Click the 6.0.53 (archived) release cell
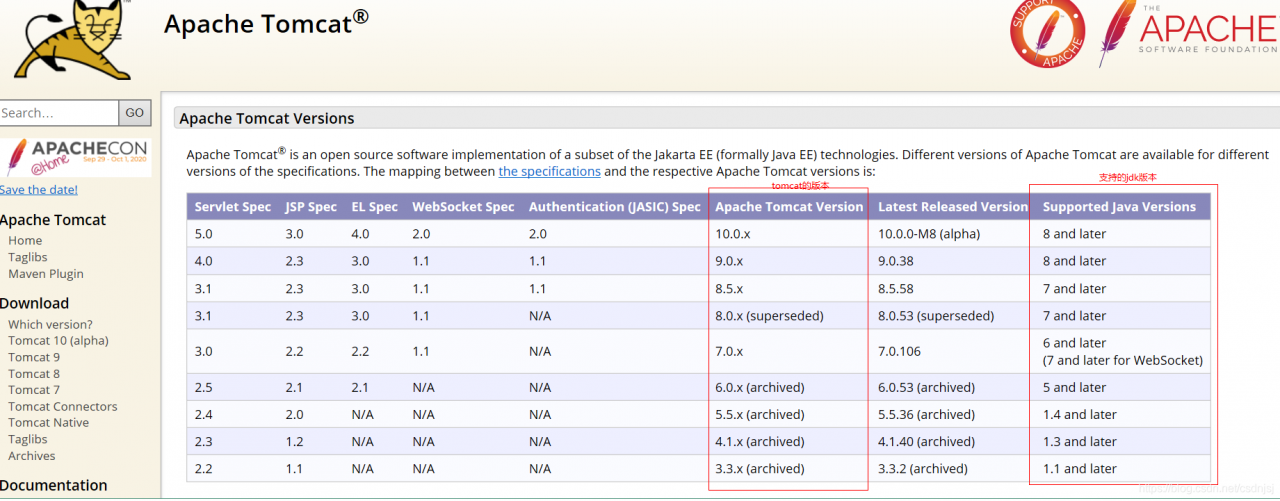 click(953, 388)
